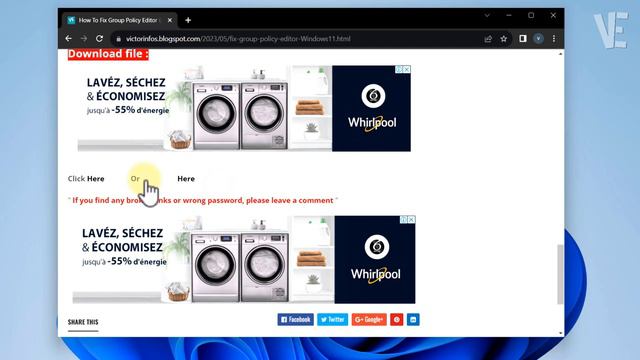Click the browser forward arrow

84,38
